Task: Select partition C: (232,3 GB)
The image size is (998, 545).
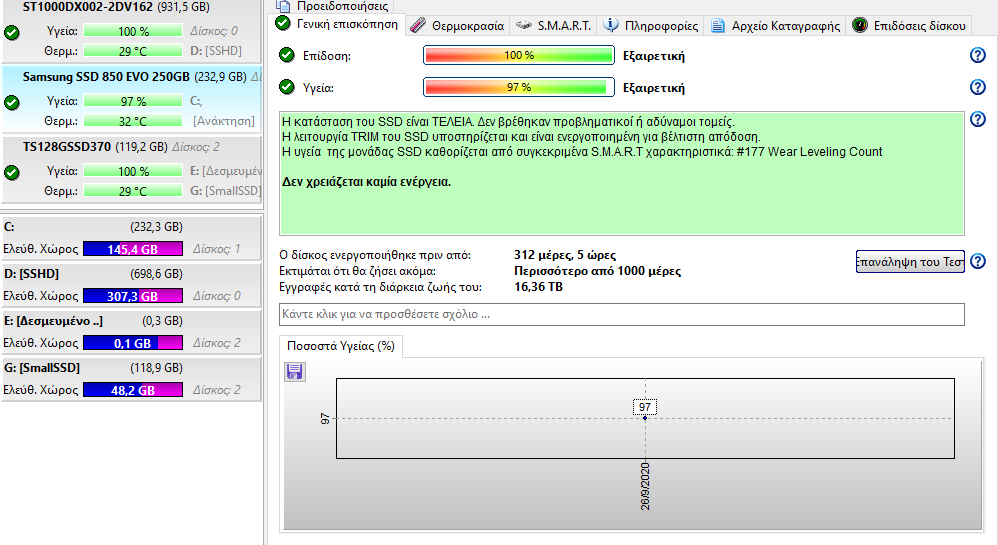Action: tap(130, 237)
